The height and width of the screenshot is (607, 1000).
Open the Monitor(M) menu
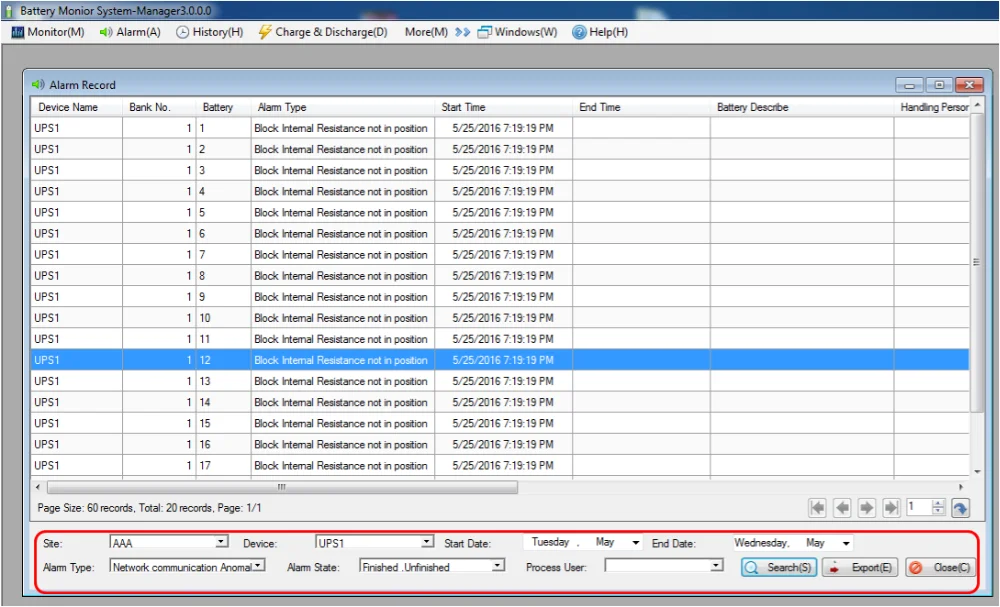pos(48,32)
